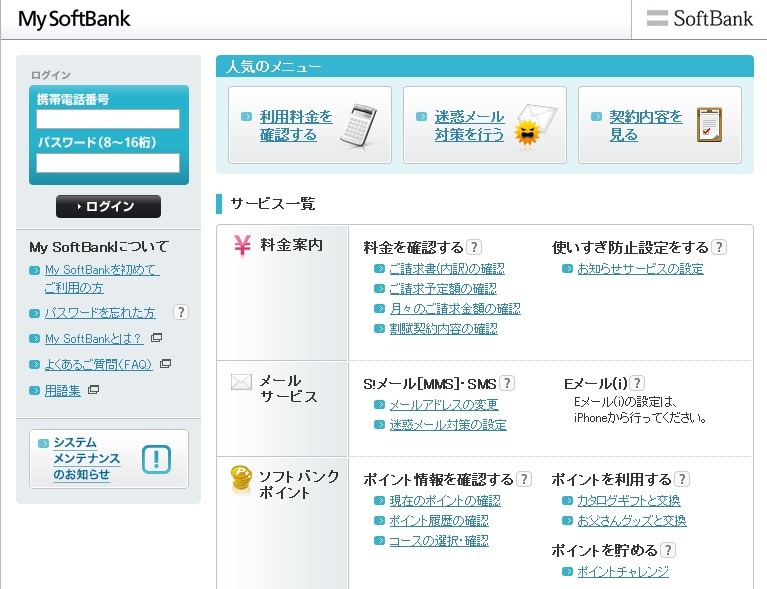Open 契約内容を見る popular menu link

point(646,125)
